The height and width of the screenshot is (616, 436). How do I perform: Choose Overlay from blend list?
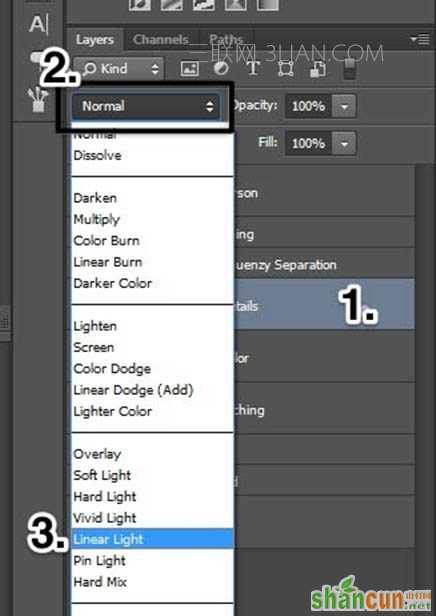pyautogui.click(x=97, y=454)
